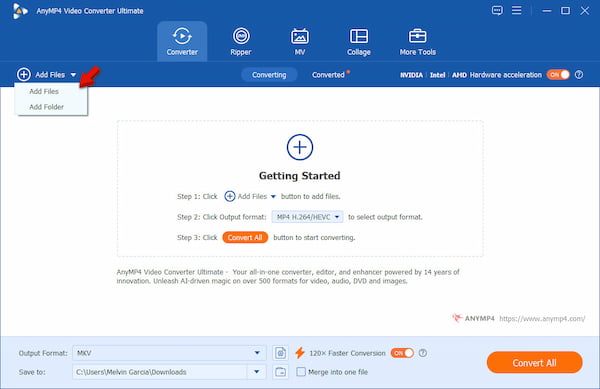The width and height of the screenshot is (600, 389).
Task: Open hardware acceleration help icon
Action: 579,75
